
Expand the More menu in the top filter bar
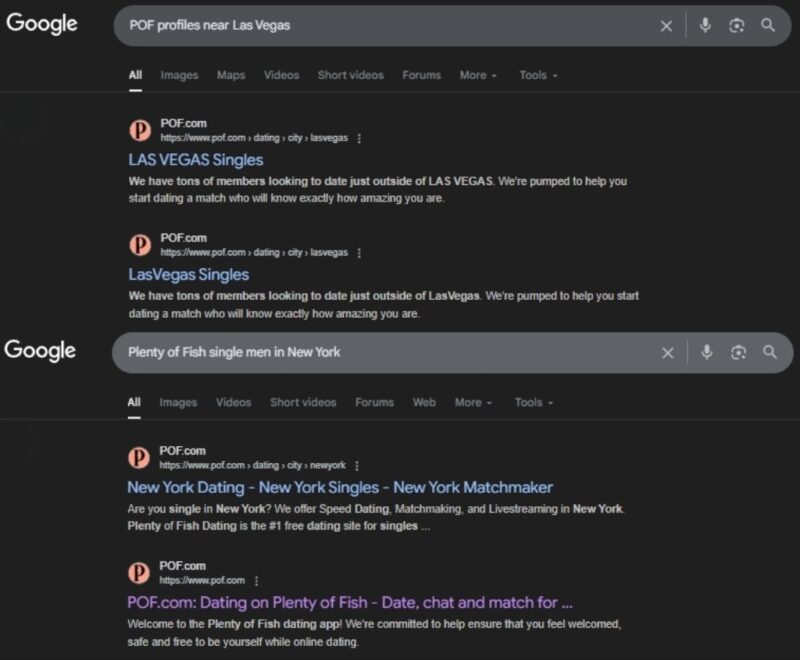pyautogui.click(x=474, y=75)
